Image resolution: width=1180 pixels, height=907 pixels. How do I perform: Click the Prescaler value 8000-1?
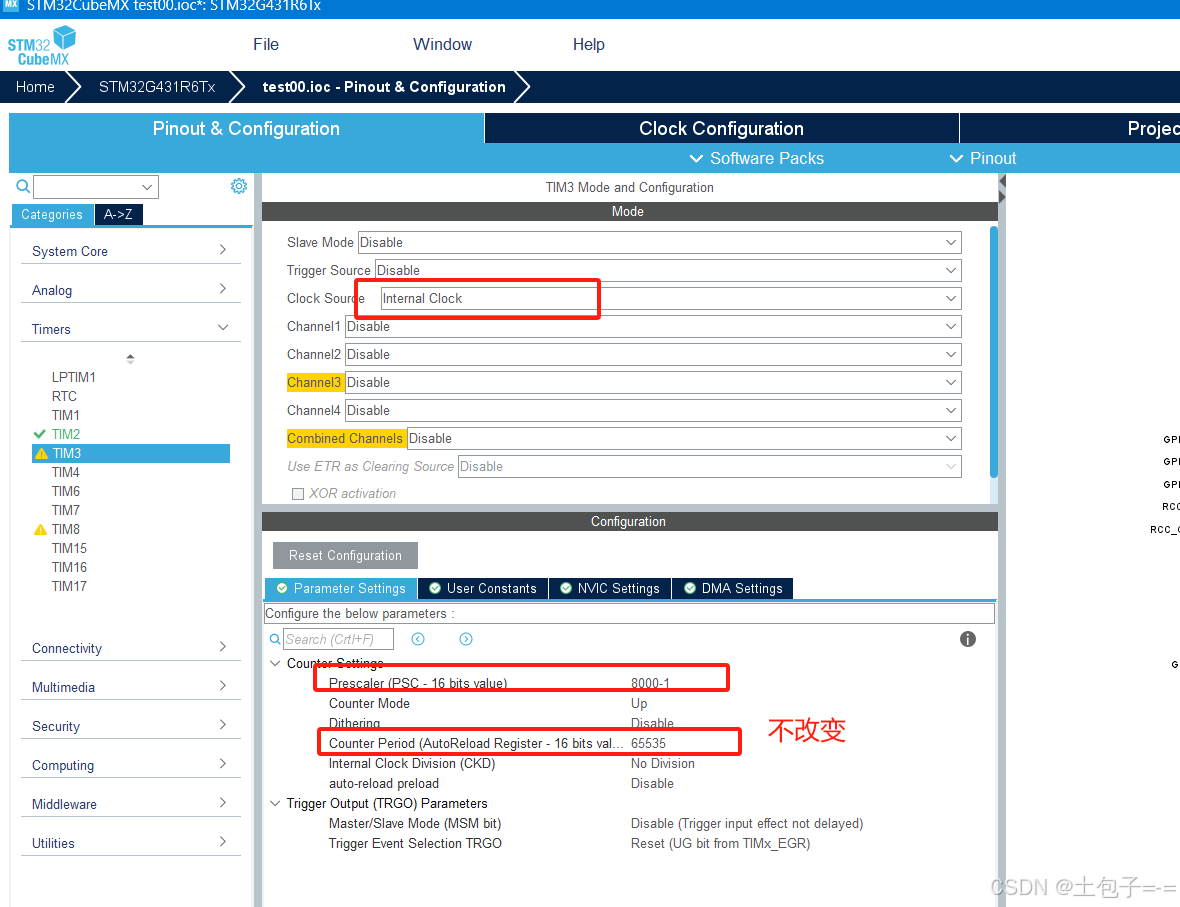point(650,683)
